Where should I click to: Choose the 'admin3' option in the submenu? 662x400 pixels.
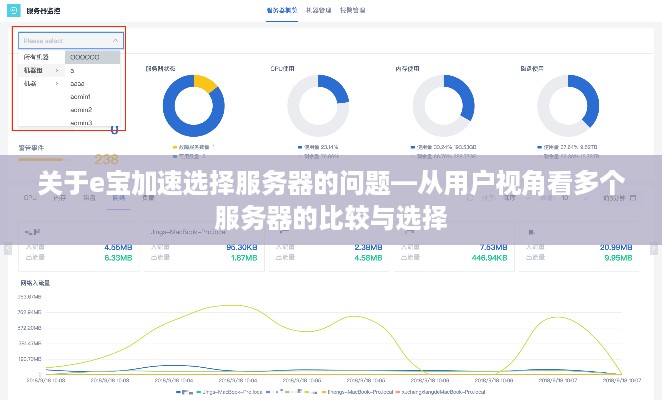[x=81, y=123]
